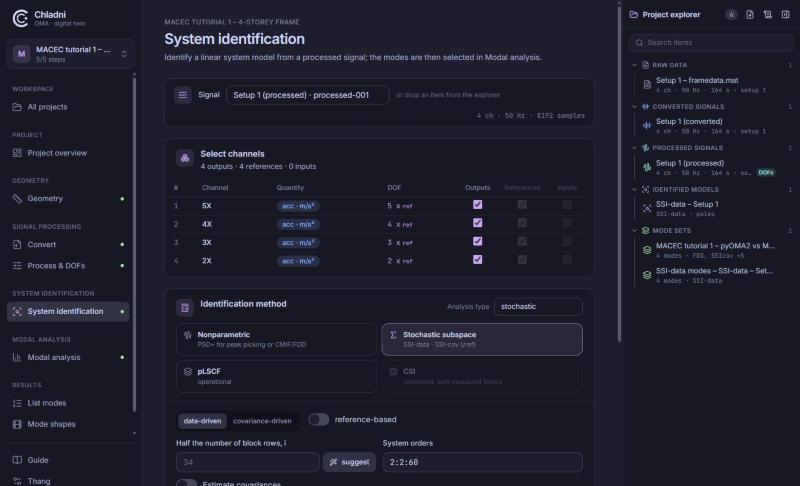
Task: Select the data-driven tab
Action: (x=203, y=421)
